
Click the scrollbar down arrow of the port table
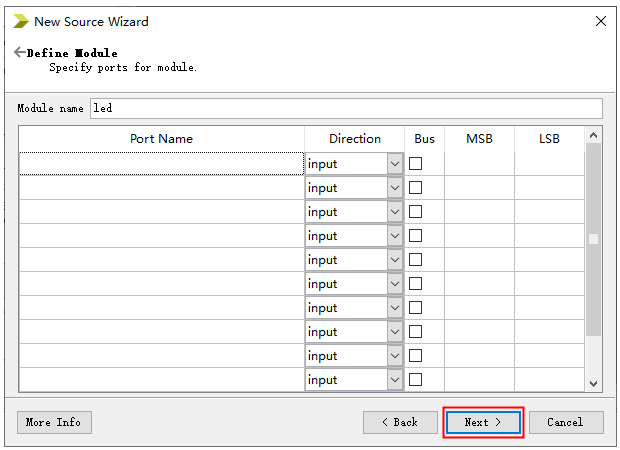click(593, 383)
